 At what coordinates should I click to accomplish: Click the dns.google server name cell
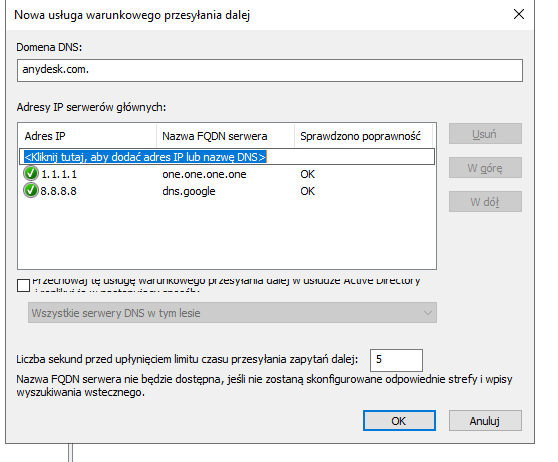(189, 191)
